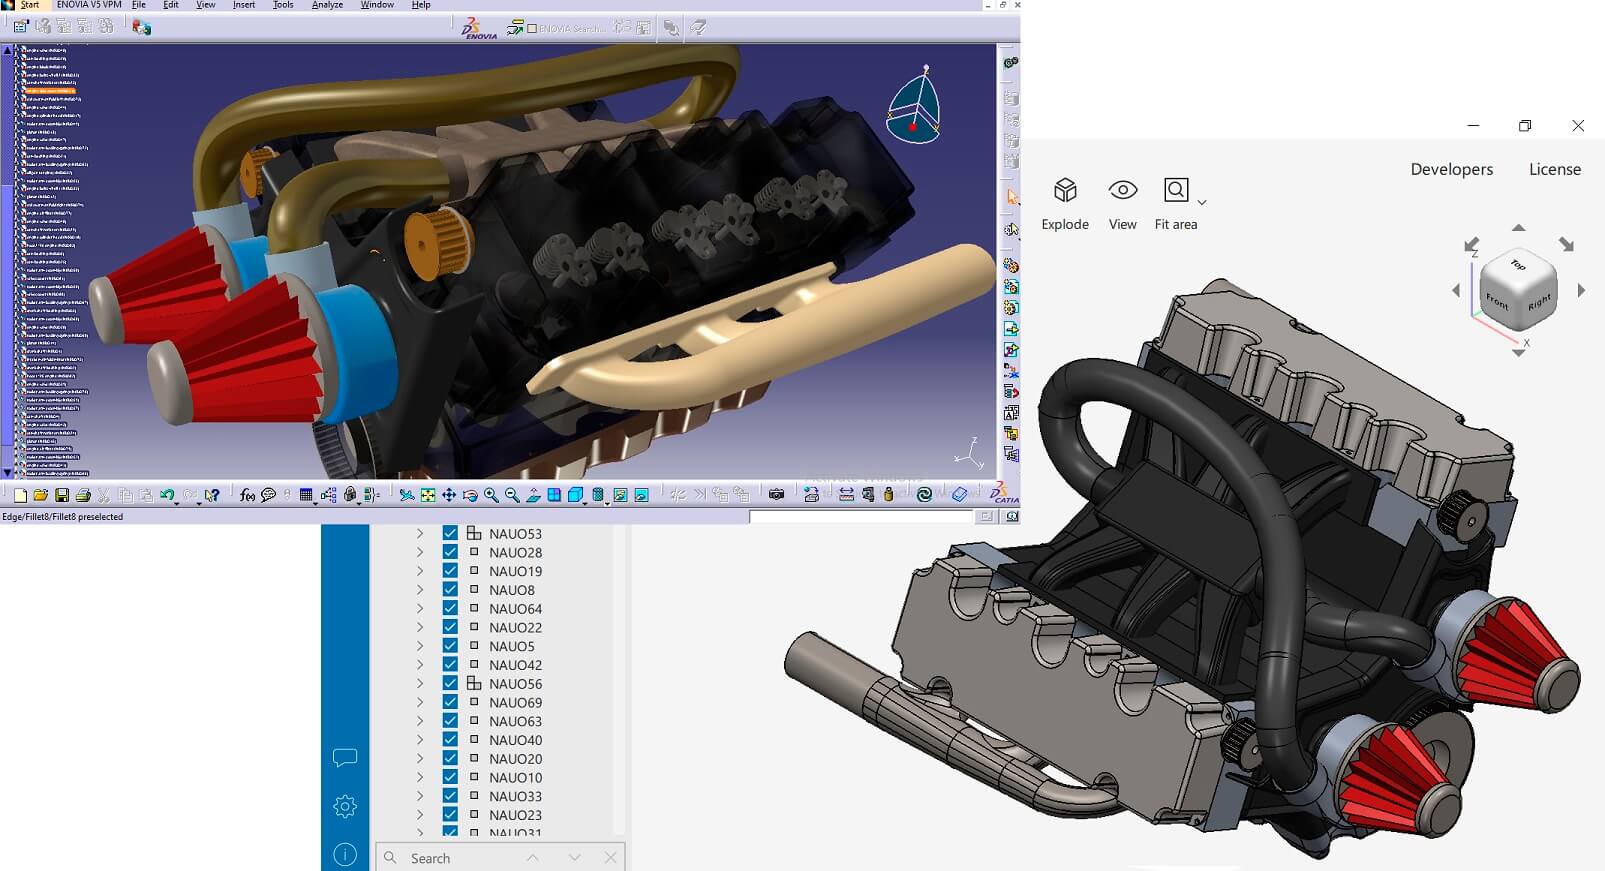Open the Fit area dropdown arrow

[x=1202, y=202]
